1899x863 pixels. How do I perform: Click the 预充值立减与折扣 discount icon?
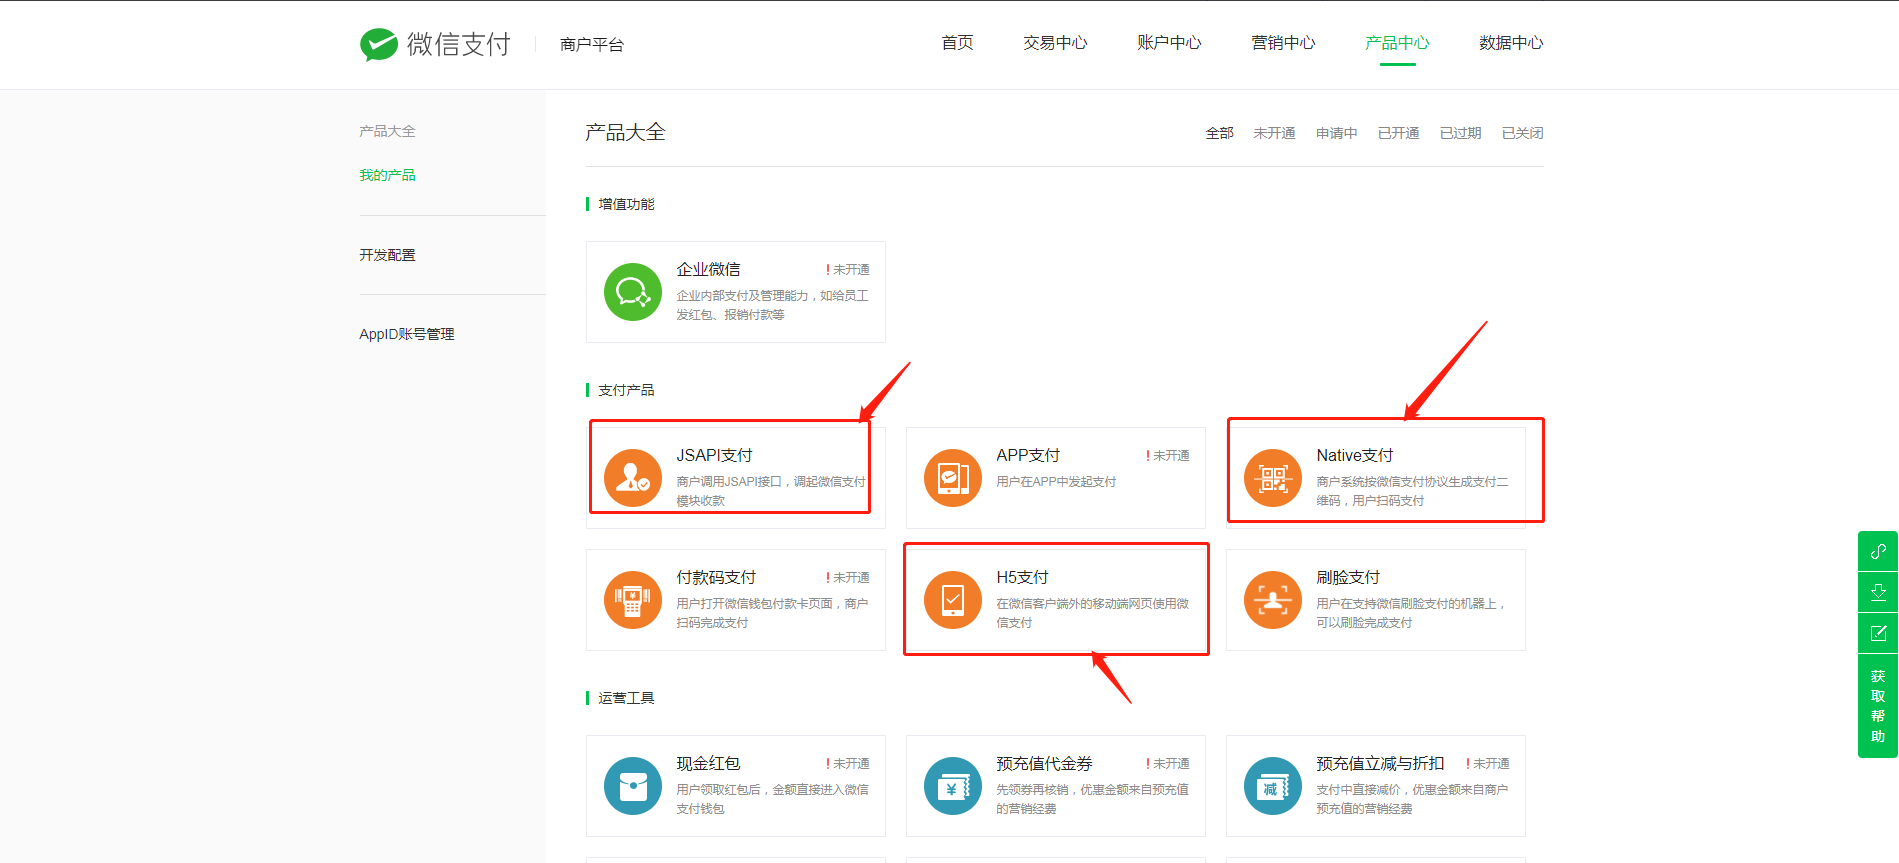point(1273,786)
